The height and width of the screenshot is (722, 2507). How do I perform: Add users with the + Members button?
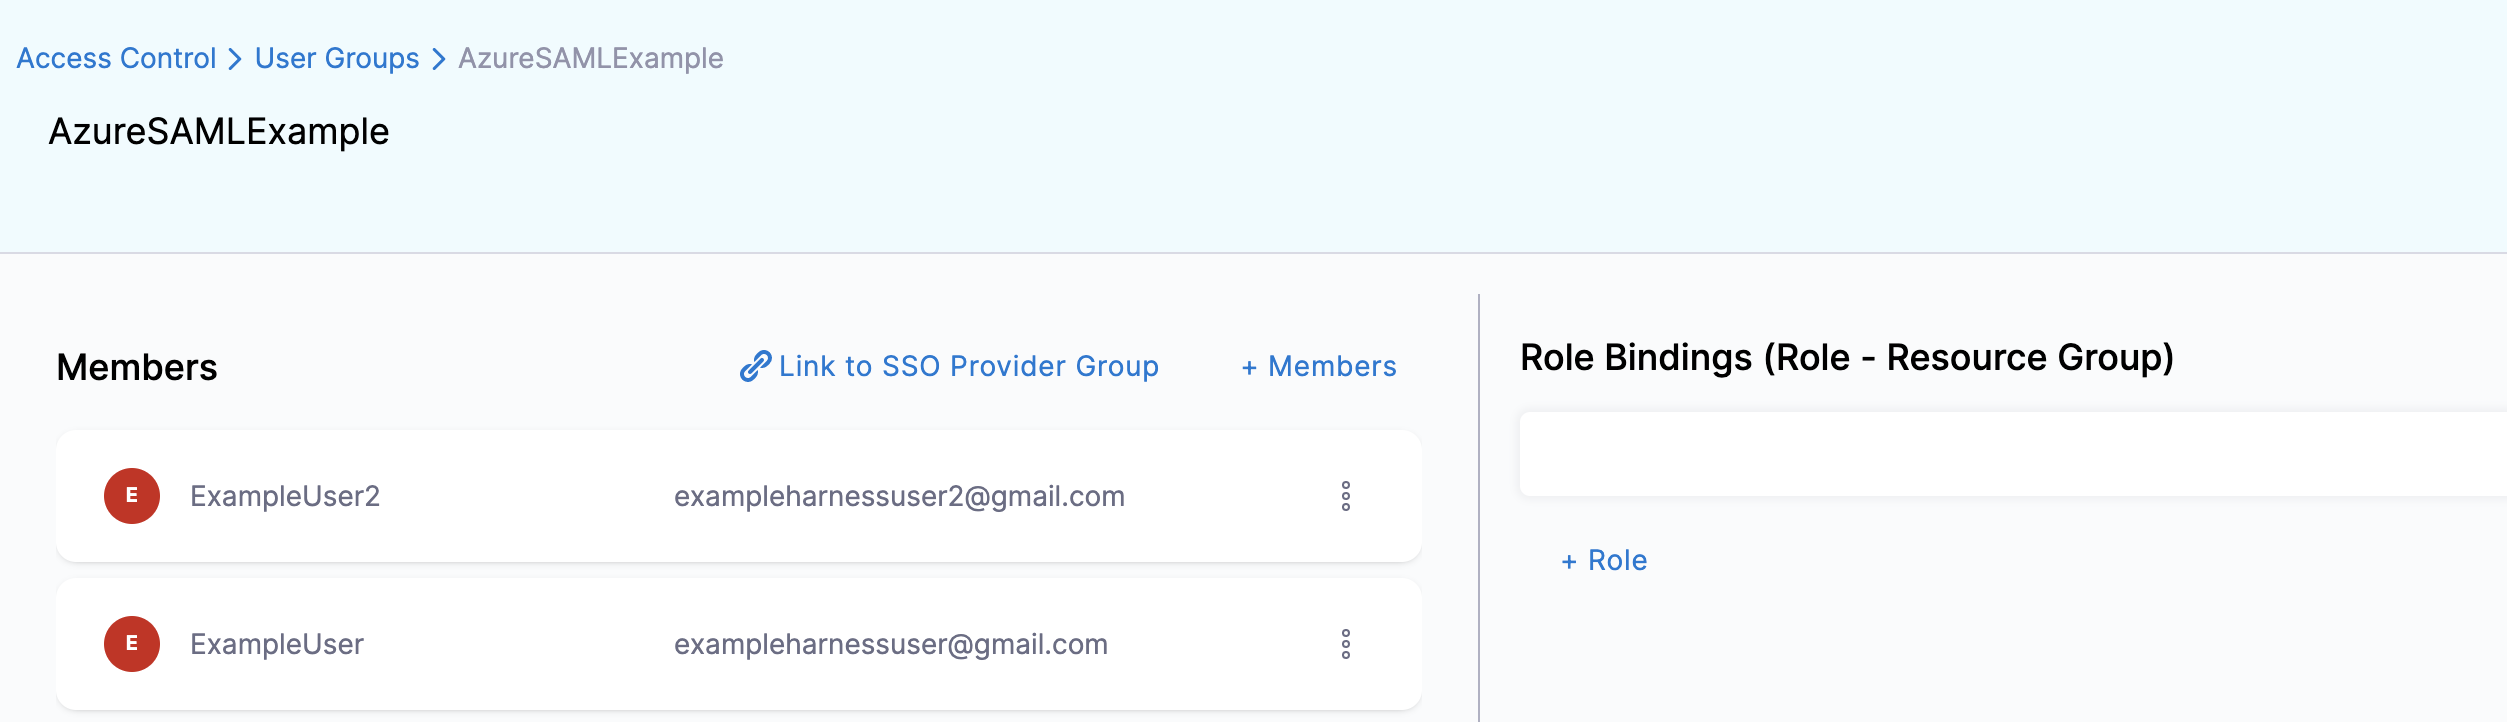[1319, 367]
